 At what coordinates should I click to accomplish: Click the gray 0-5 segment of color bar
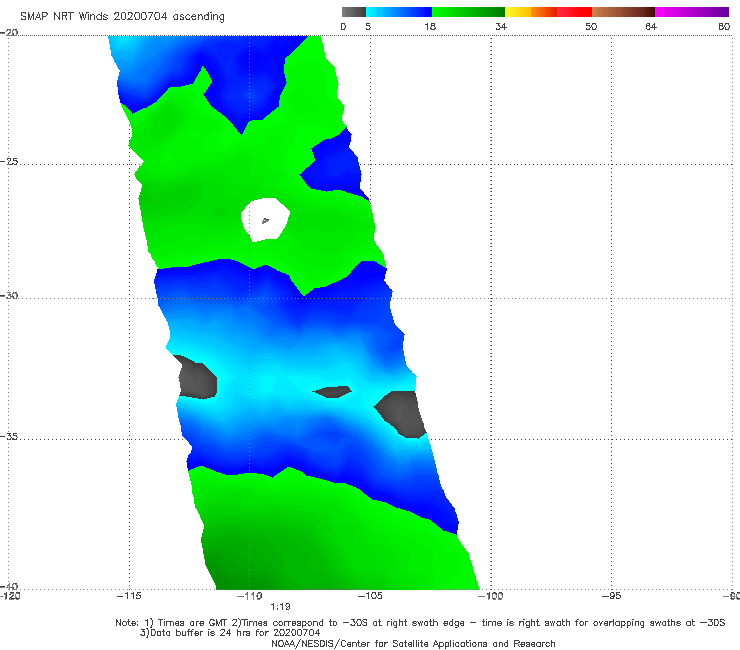pyautogui.click(x=354, y=12)
